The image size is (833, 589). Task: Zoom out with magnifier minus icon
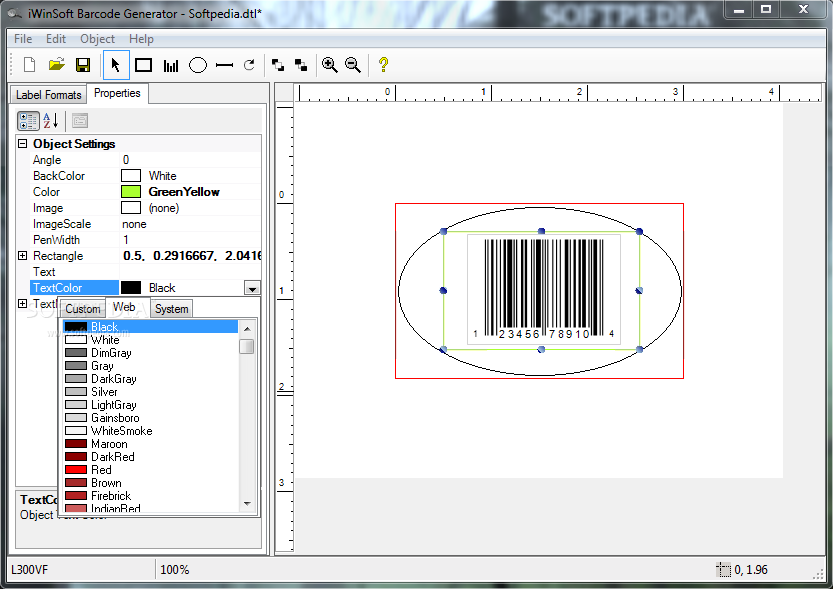pyautogui.click(x=353, y=65)
